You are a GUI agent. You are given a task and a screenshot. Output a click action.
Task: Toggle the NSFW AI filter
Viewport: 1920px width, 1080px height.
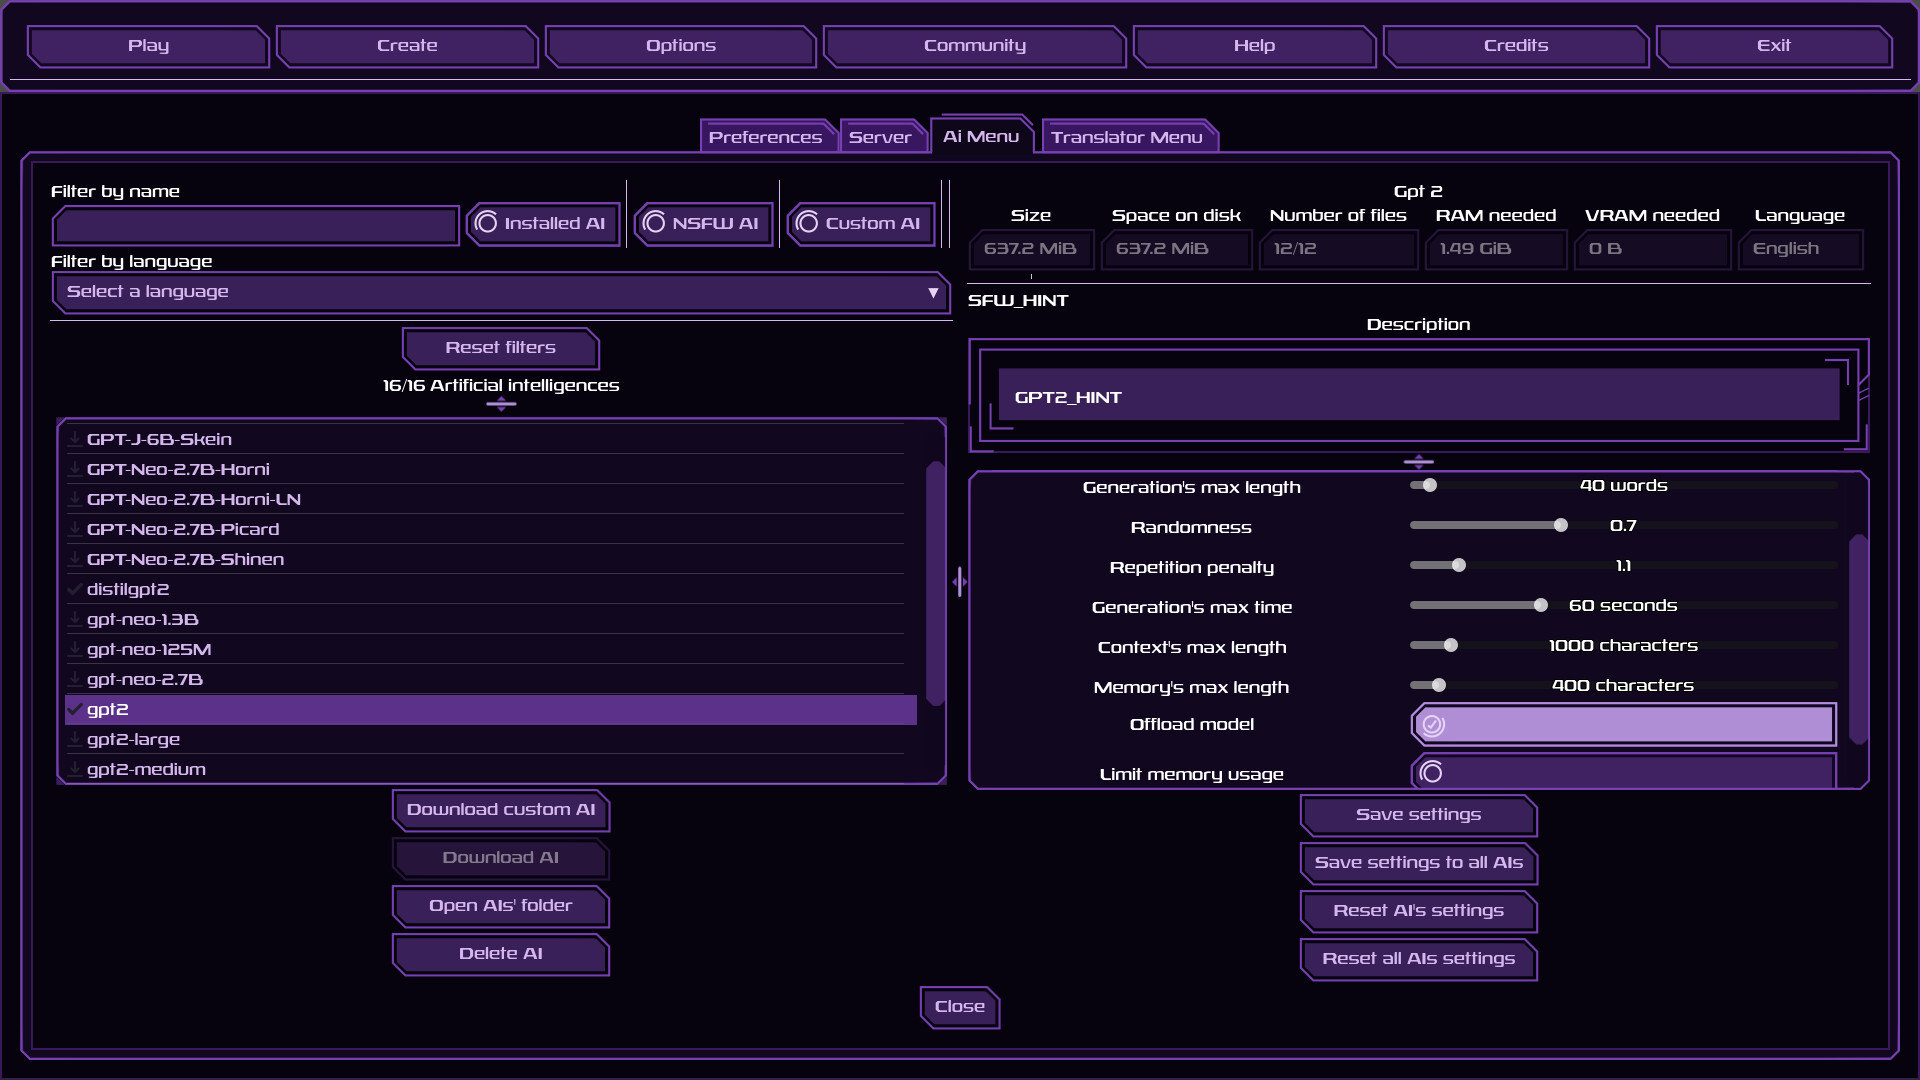[703, 222]
